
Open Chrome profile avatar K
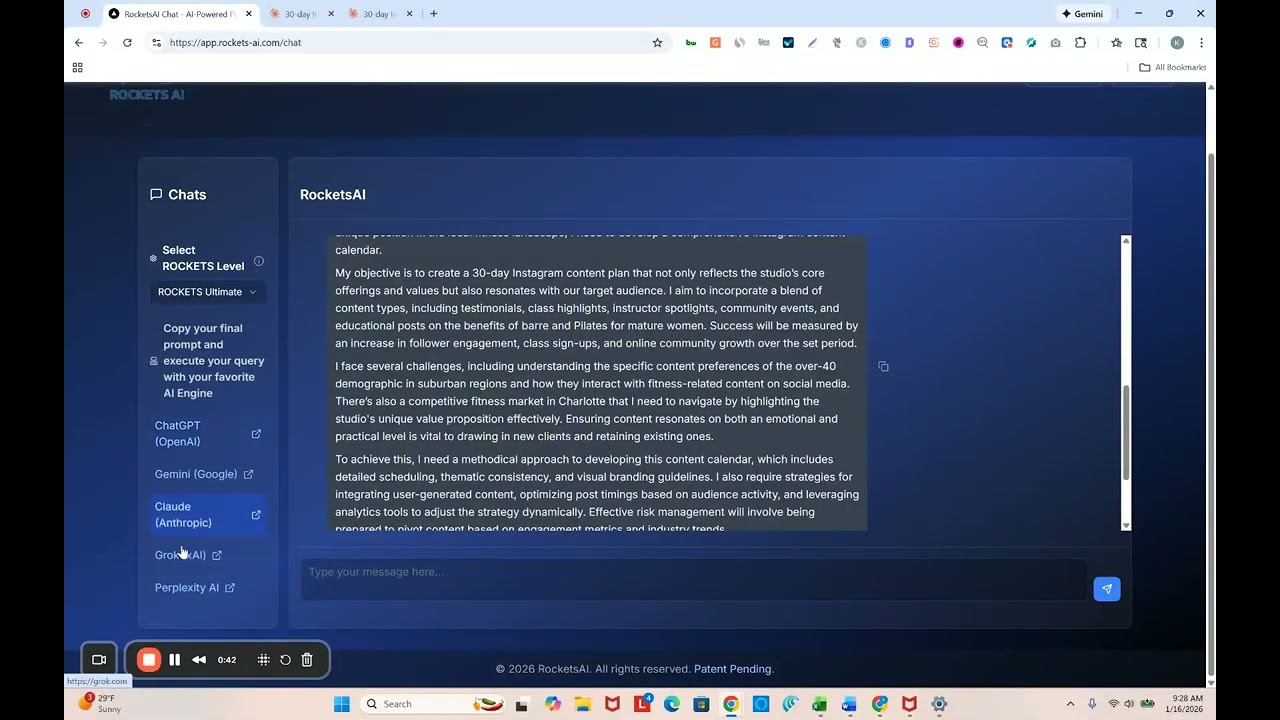point(1177,43)
